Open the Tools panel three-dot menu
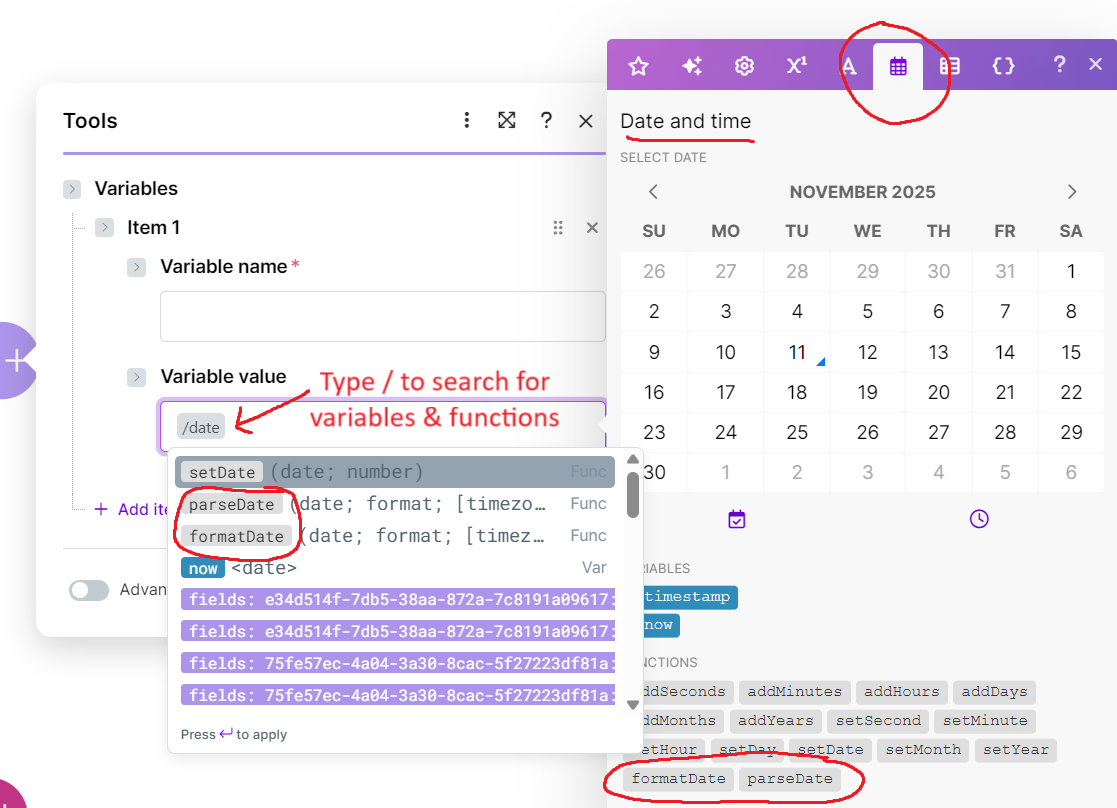 tap(466, 121)
